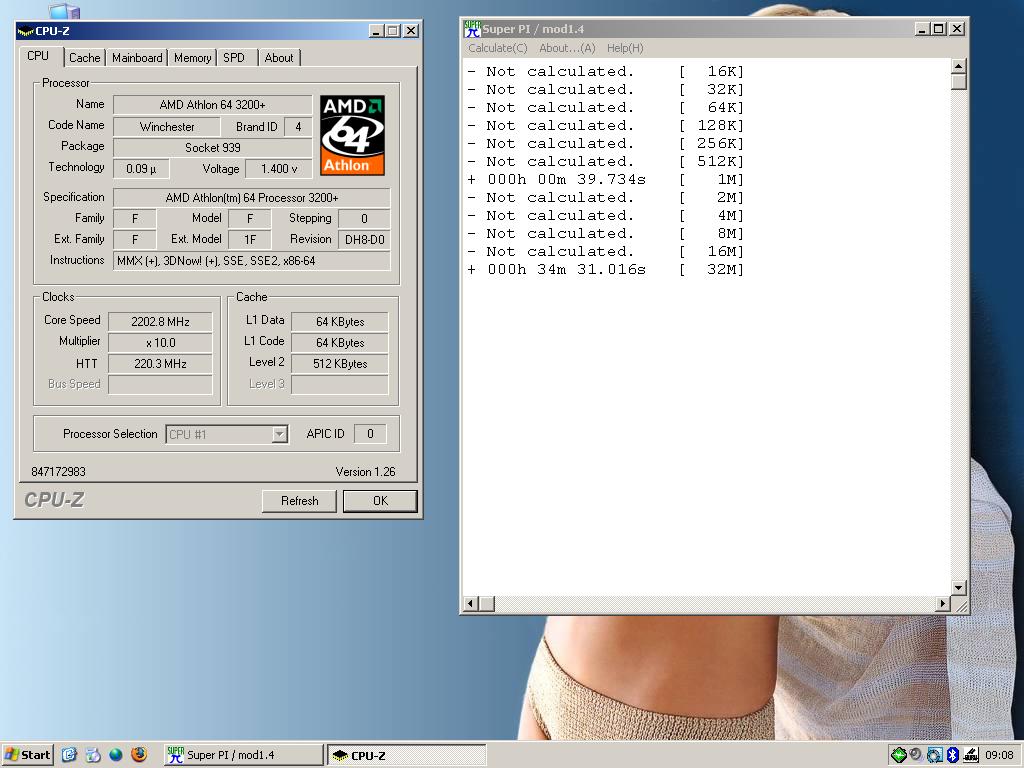The width and height of the screenshot is (1024, 768).
Task: Click the 32M result line 34m 31.016s
Action: pyautogui.click(x=605, y=270)
